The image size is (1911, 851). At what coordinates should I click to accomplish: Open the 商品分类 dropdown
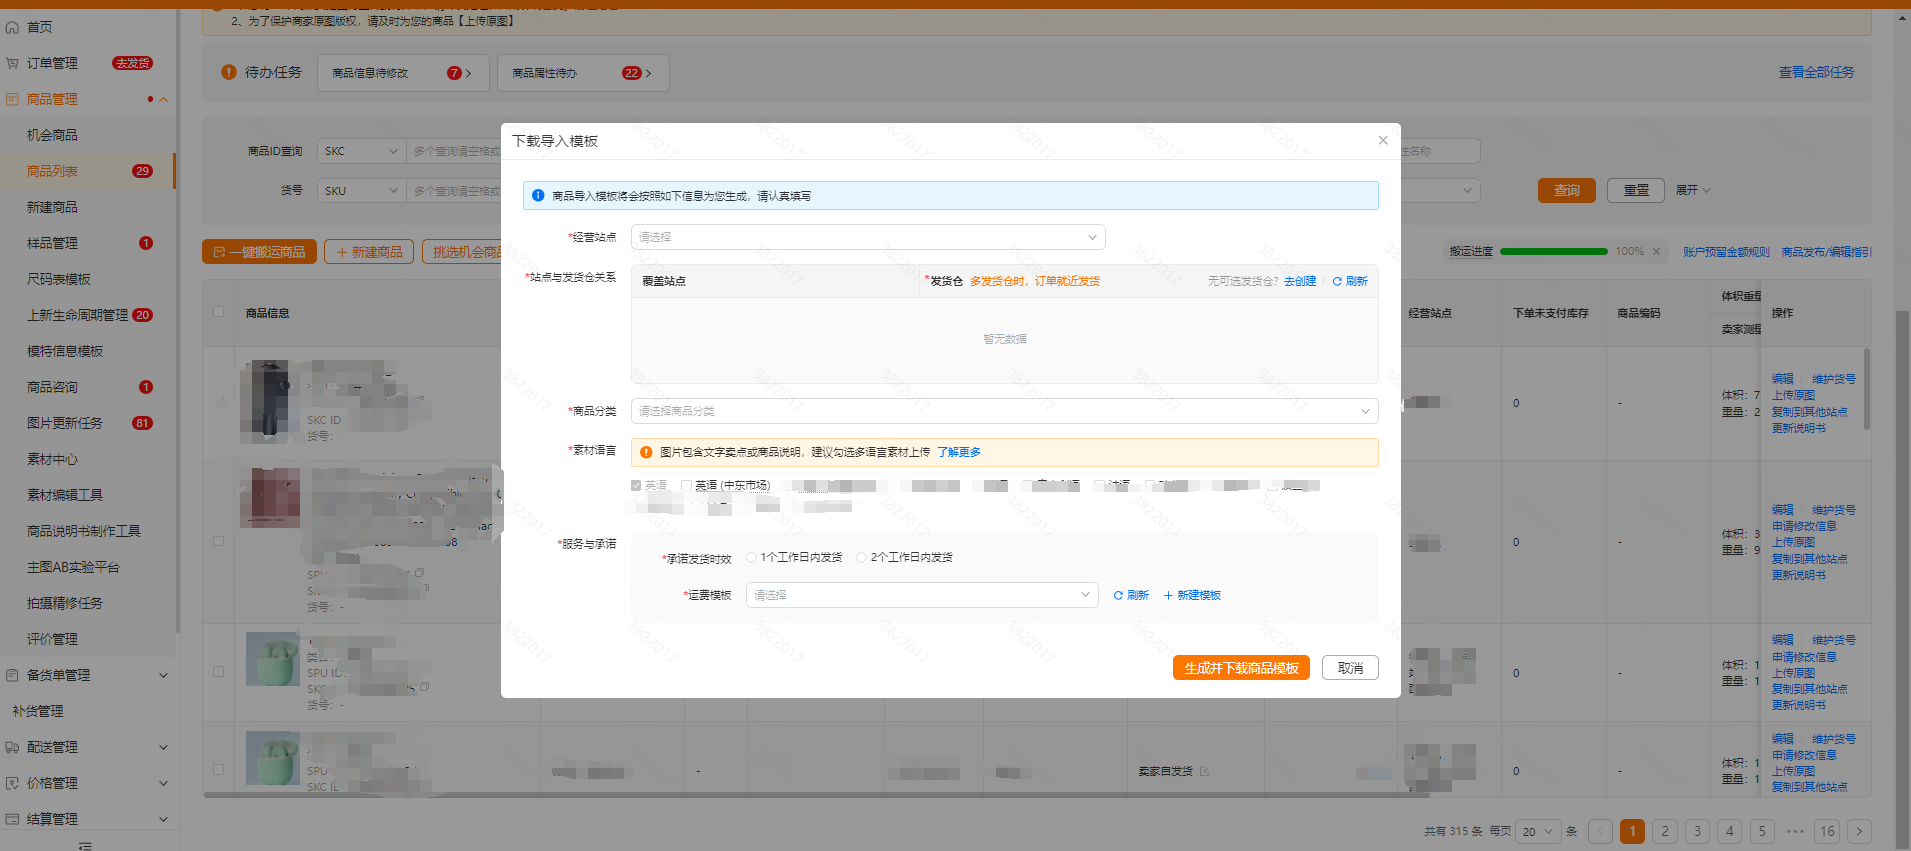point(1004,411)
